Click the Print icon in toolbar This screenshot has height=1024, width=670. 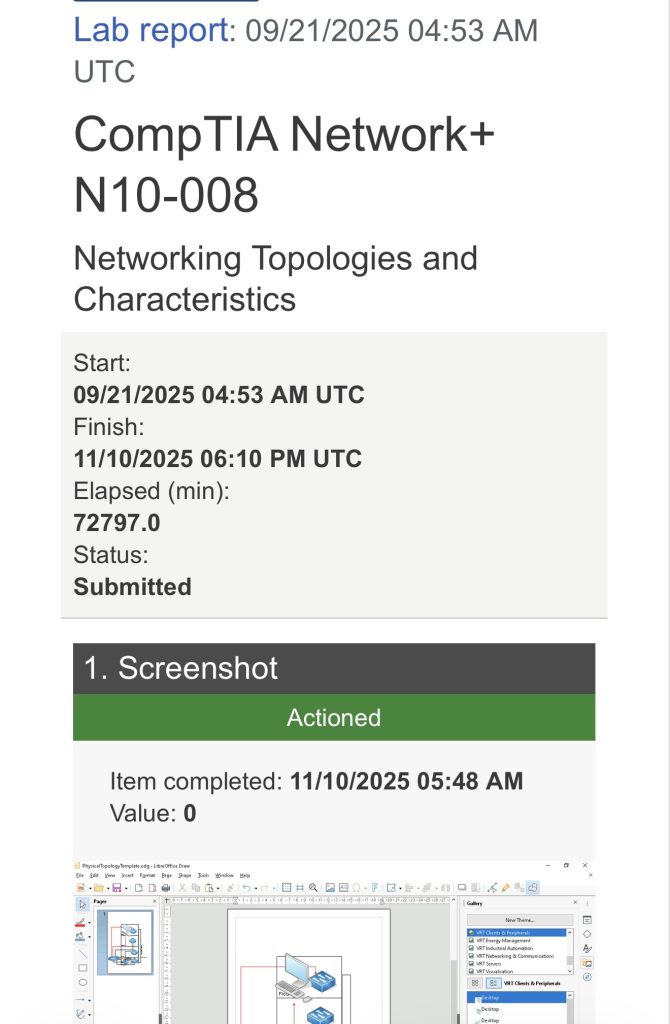coord(166,888)
